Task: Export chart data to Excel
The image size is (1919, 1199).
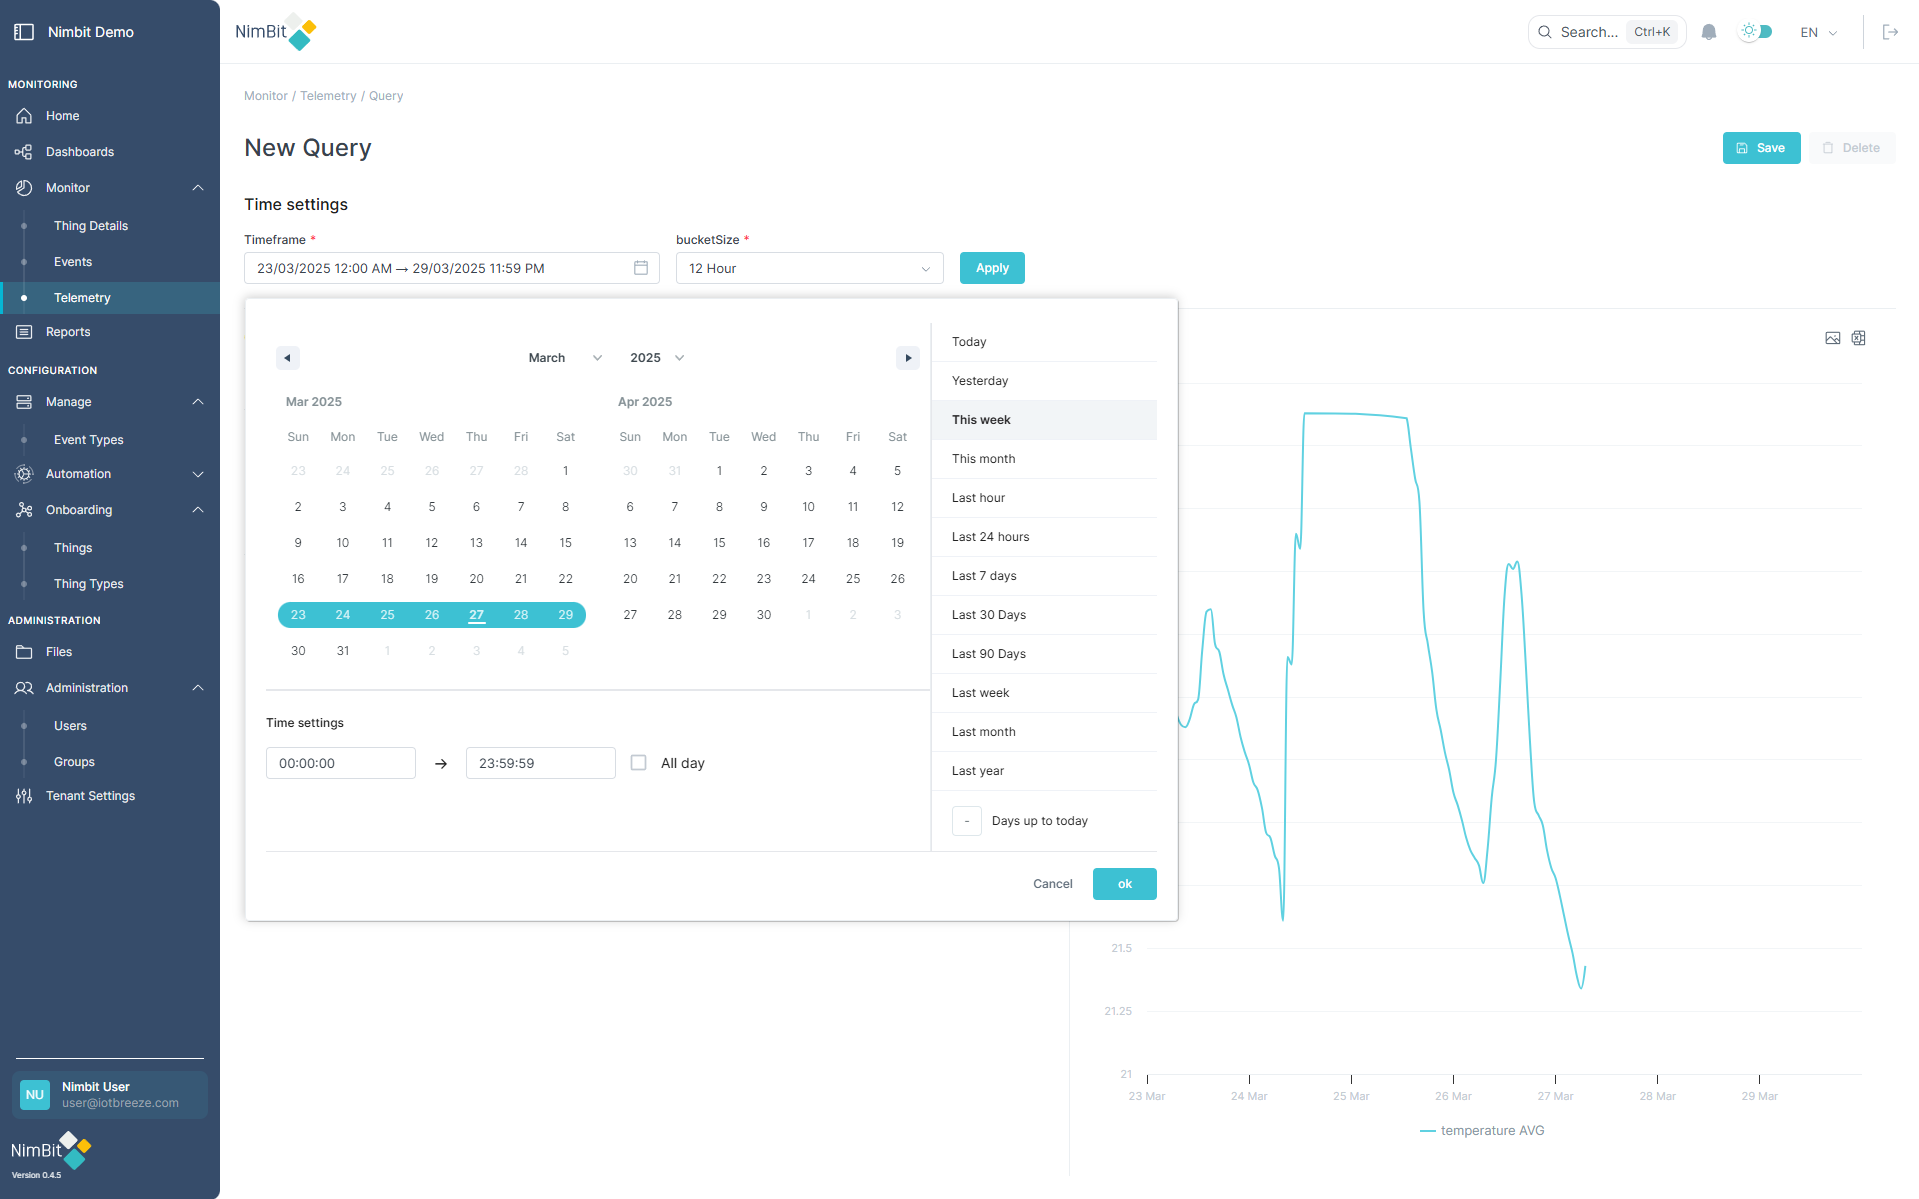Action: tap(1858, 338)
